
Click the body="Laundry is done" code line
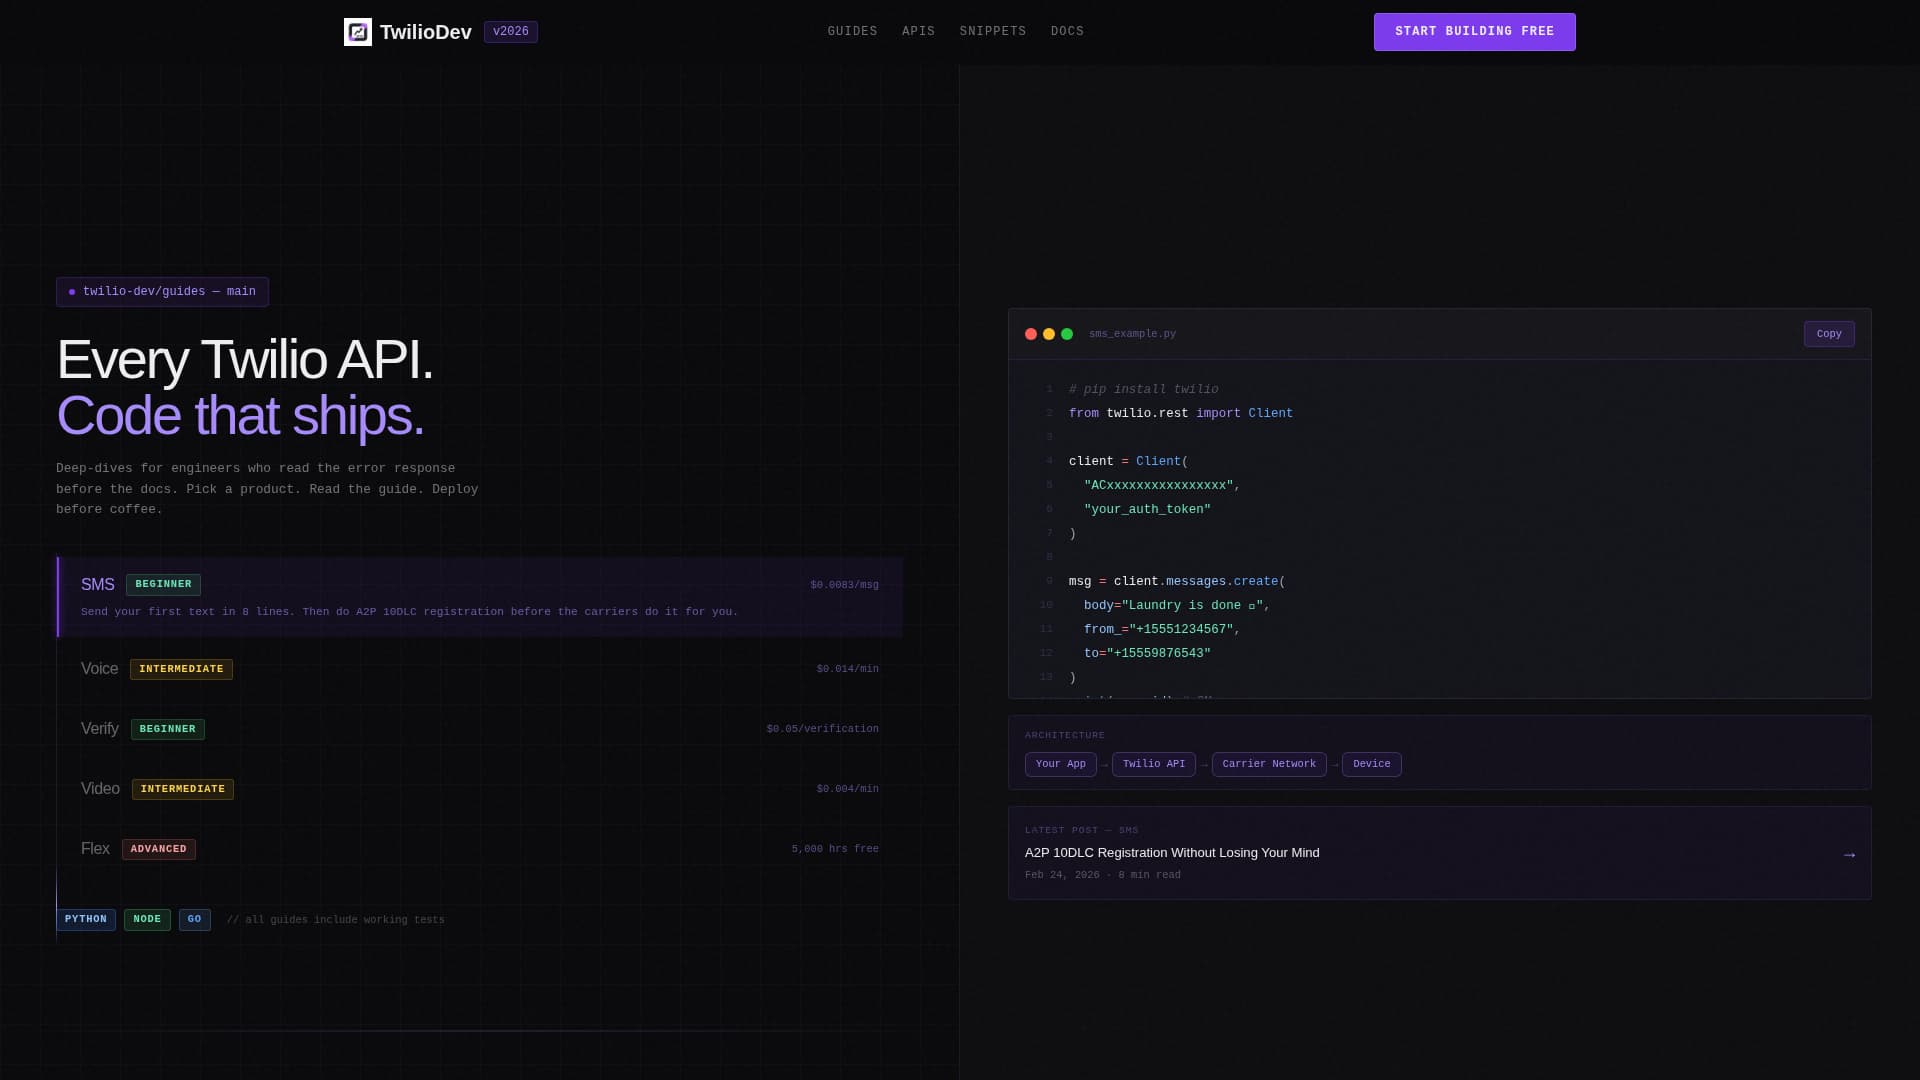point(1176,606)
